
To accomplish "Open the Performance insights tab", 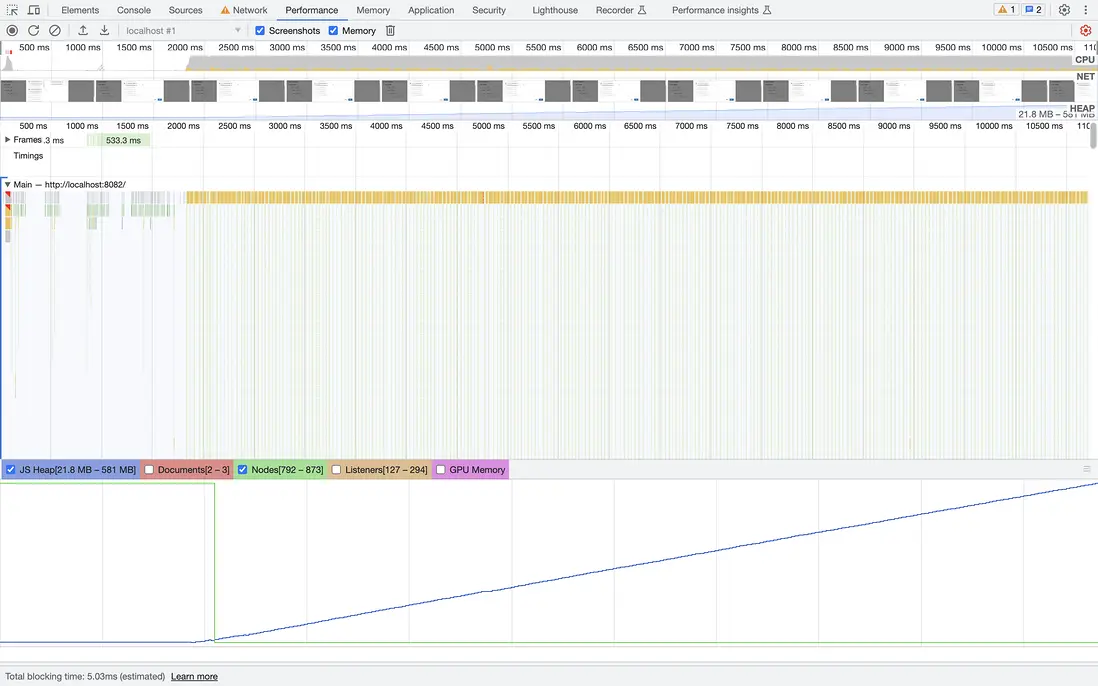I will pyautogui.click(x=721, y=10).
